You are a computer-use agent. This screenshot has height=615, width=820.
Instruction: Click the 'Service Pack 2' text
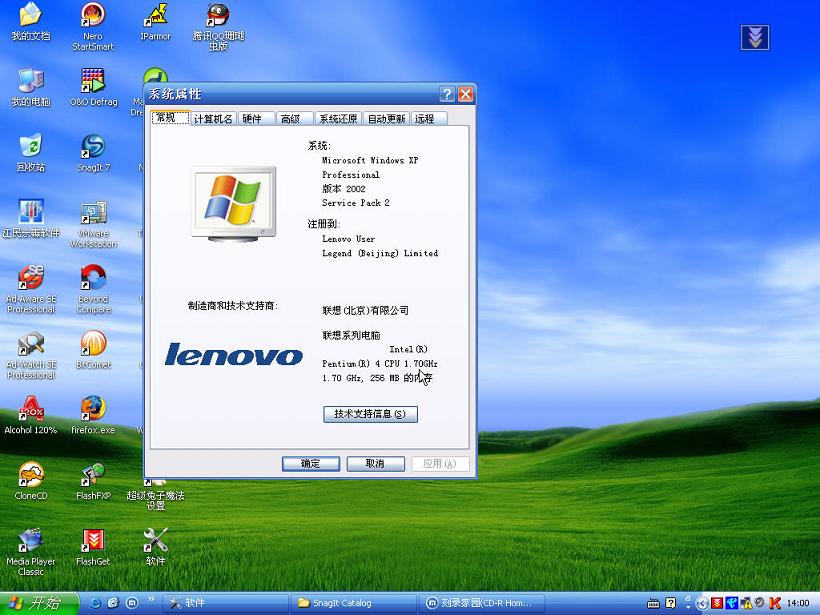point(356,203)
